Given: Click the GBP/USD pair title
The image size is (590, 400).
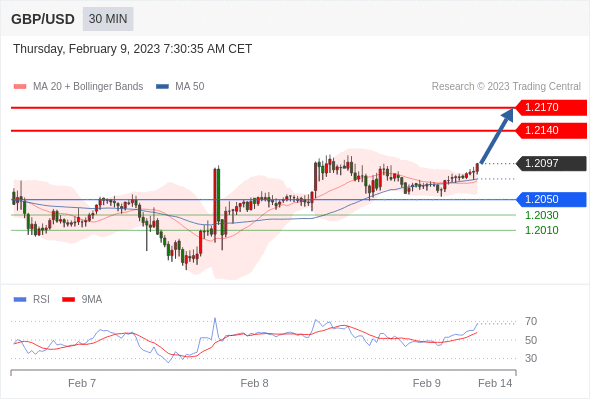Looking at the screenshot, I should pyautogui.click(x=43, y=19).
